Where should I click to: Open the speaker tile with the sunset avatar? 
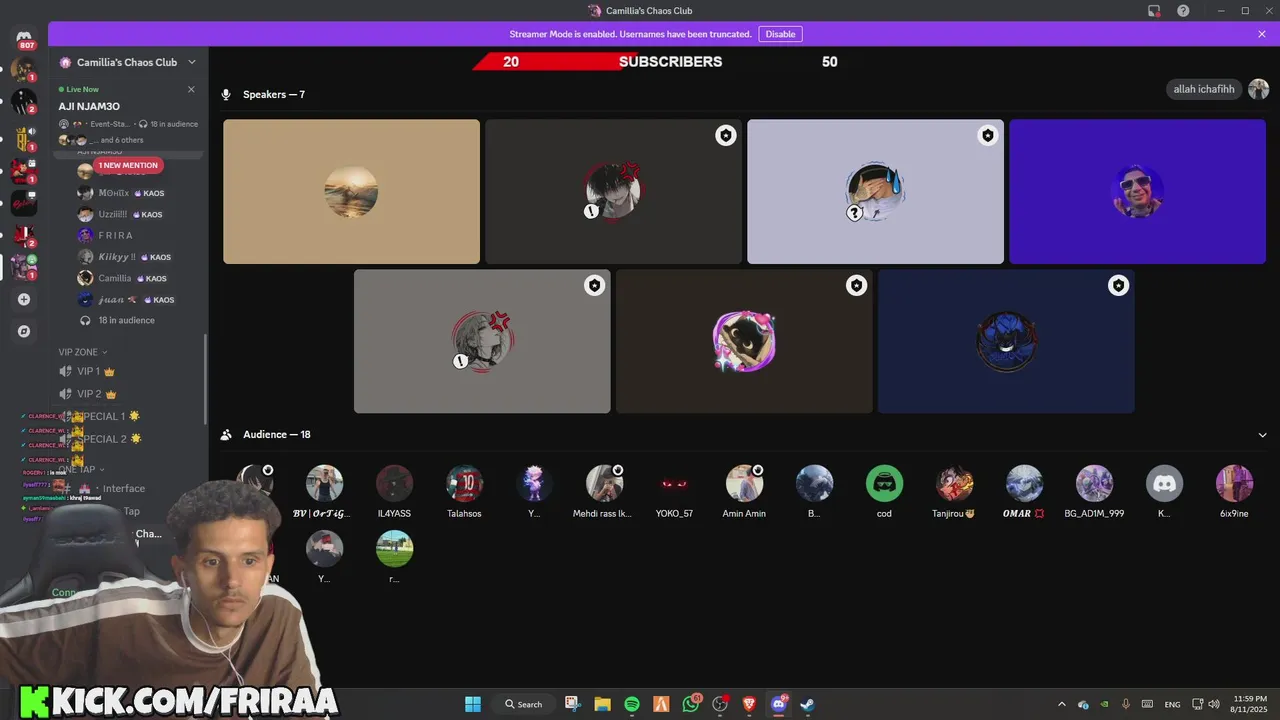[x=351, y=192]
